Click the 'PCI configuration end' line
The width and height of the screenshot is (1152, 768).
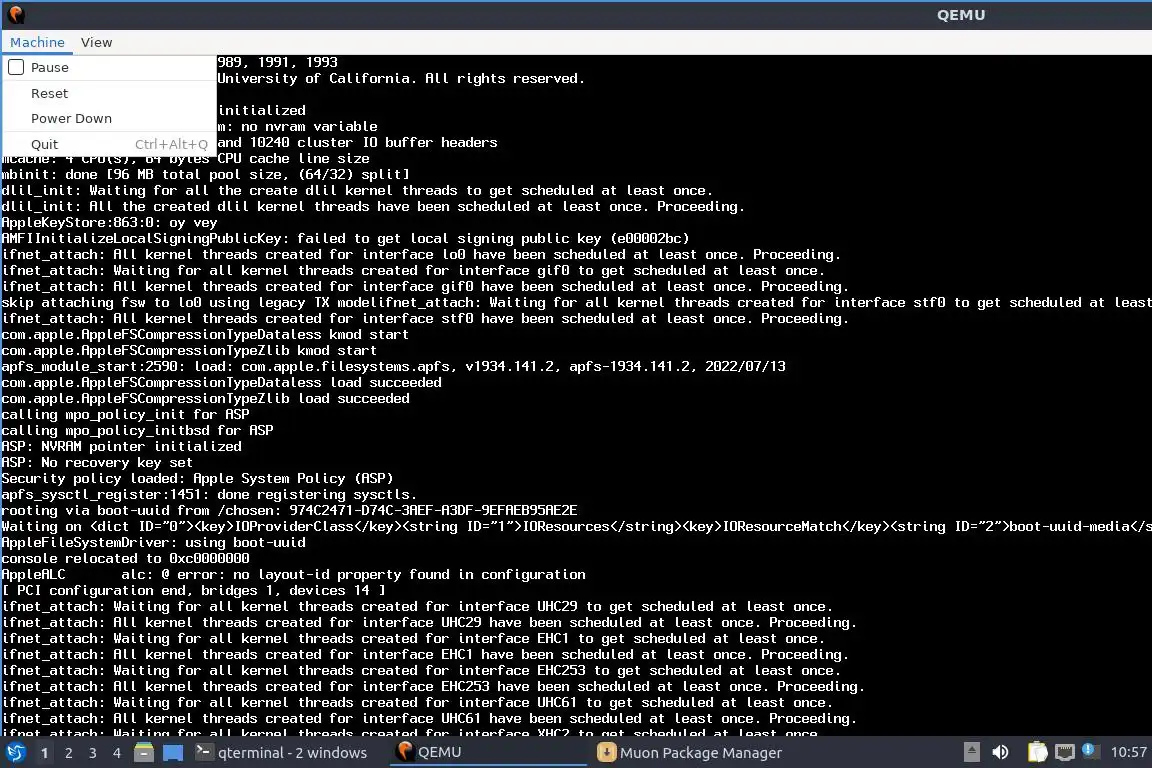pyautogui.click(x=193, y=590)
